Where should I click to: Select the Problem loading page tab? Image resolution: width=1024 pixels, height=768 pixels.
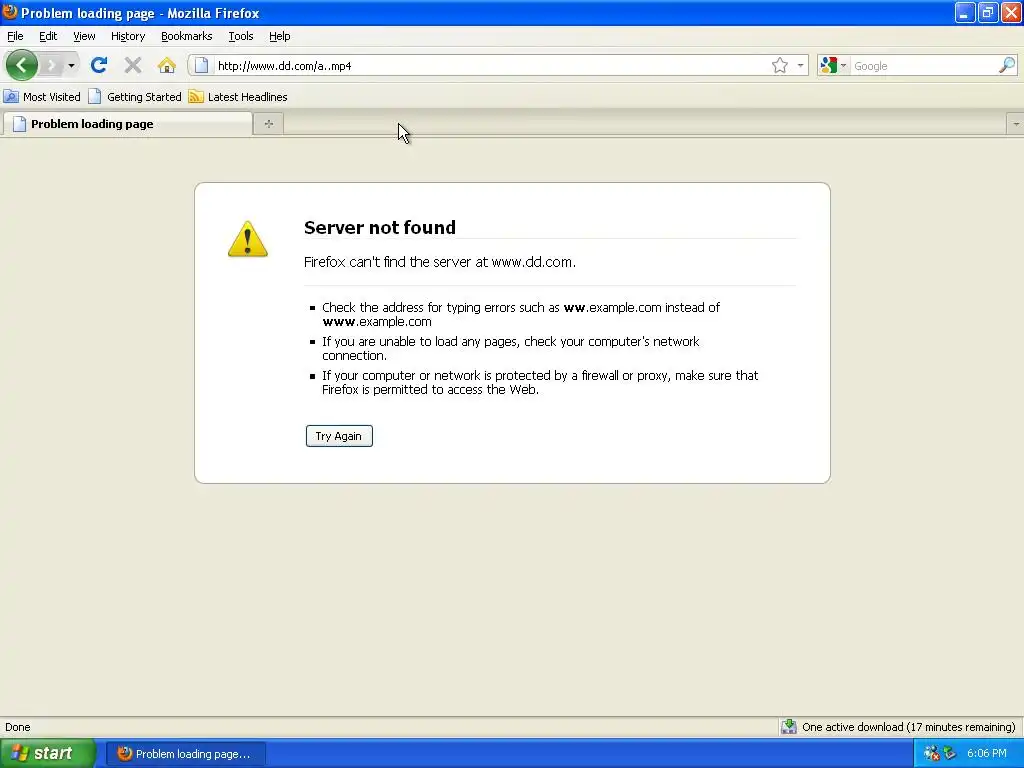127,123
